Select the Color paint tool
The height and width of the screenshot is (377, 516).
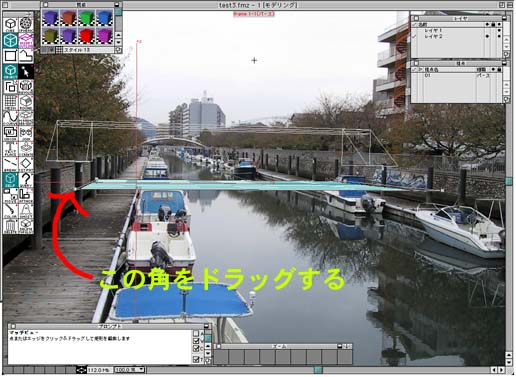(11, 211)
